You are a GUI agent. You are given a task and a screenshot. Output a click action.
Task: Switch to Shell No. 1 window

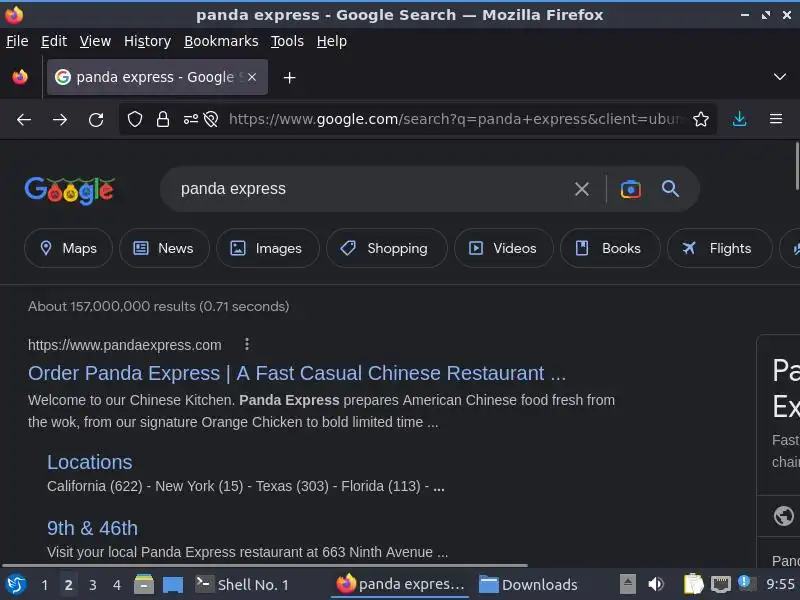click(x=242, y=585)
